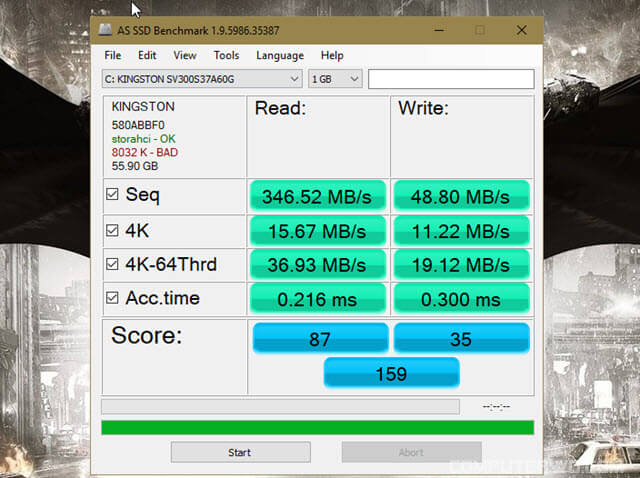
Task: Click the empty text field beside 1 GB
Action: pos(450,78)
